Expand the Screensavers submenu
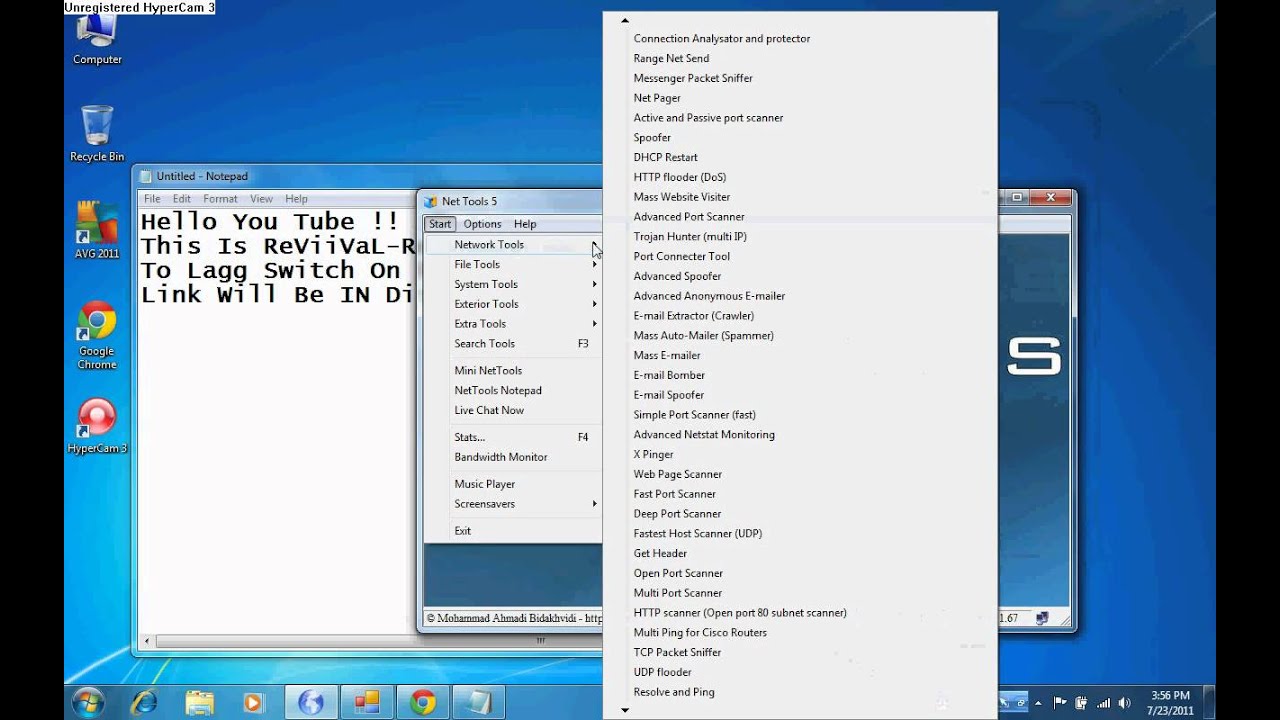 [x=513, y=504]
